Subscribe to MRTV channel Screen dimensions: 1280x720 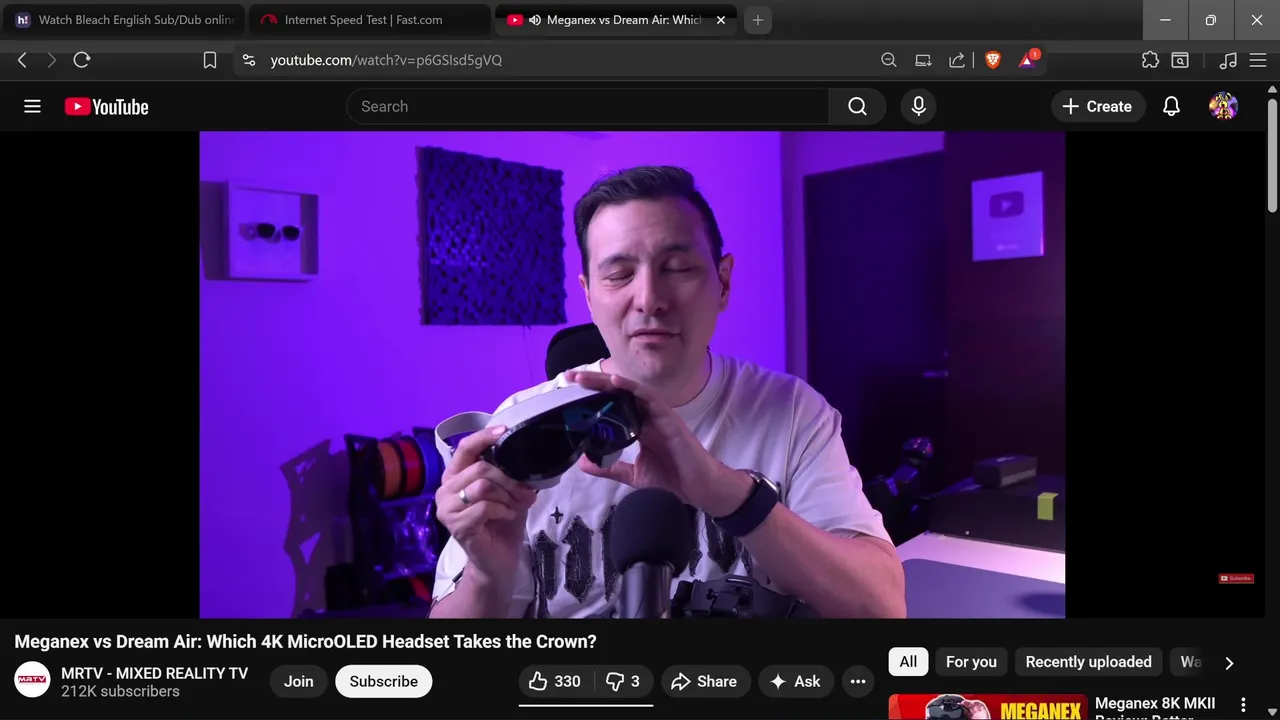(384, 681)
